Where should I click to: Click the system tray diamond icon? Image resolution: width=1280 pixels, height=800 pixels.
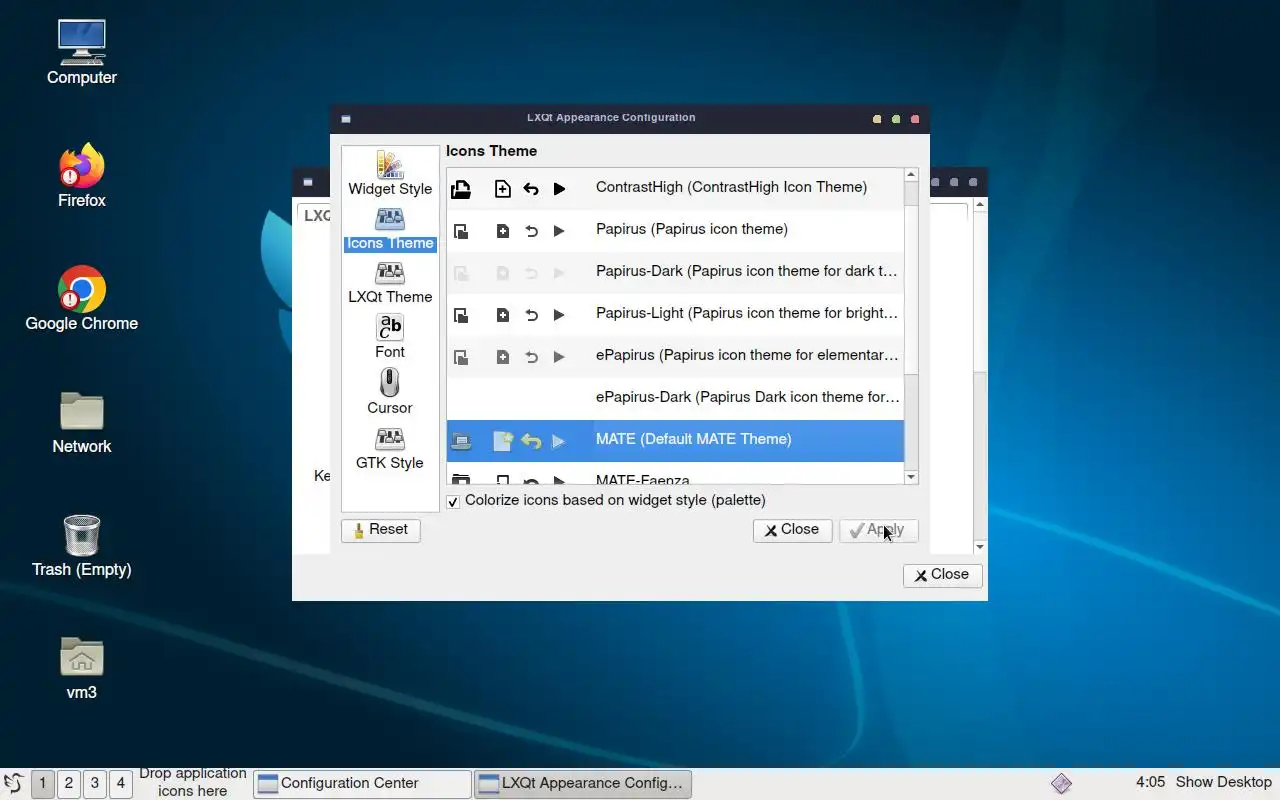(x=1062, y=784)
